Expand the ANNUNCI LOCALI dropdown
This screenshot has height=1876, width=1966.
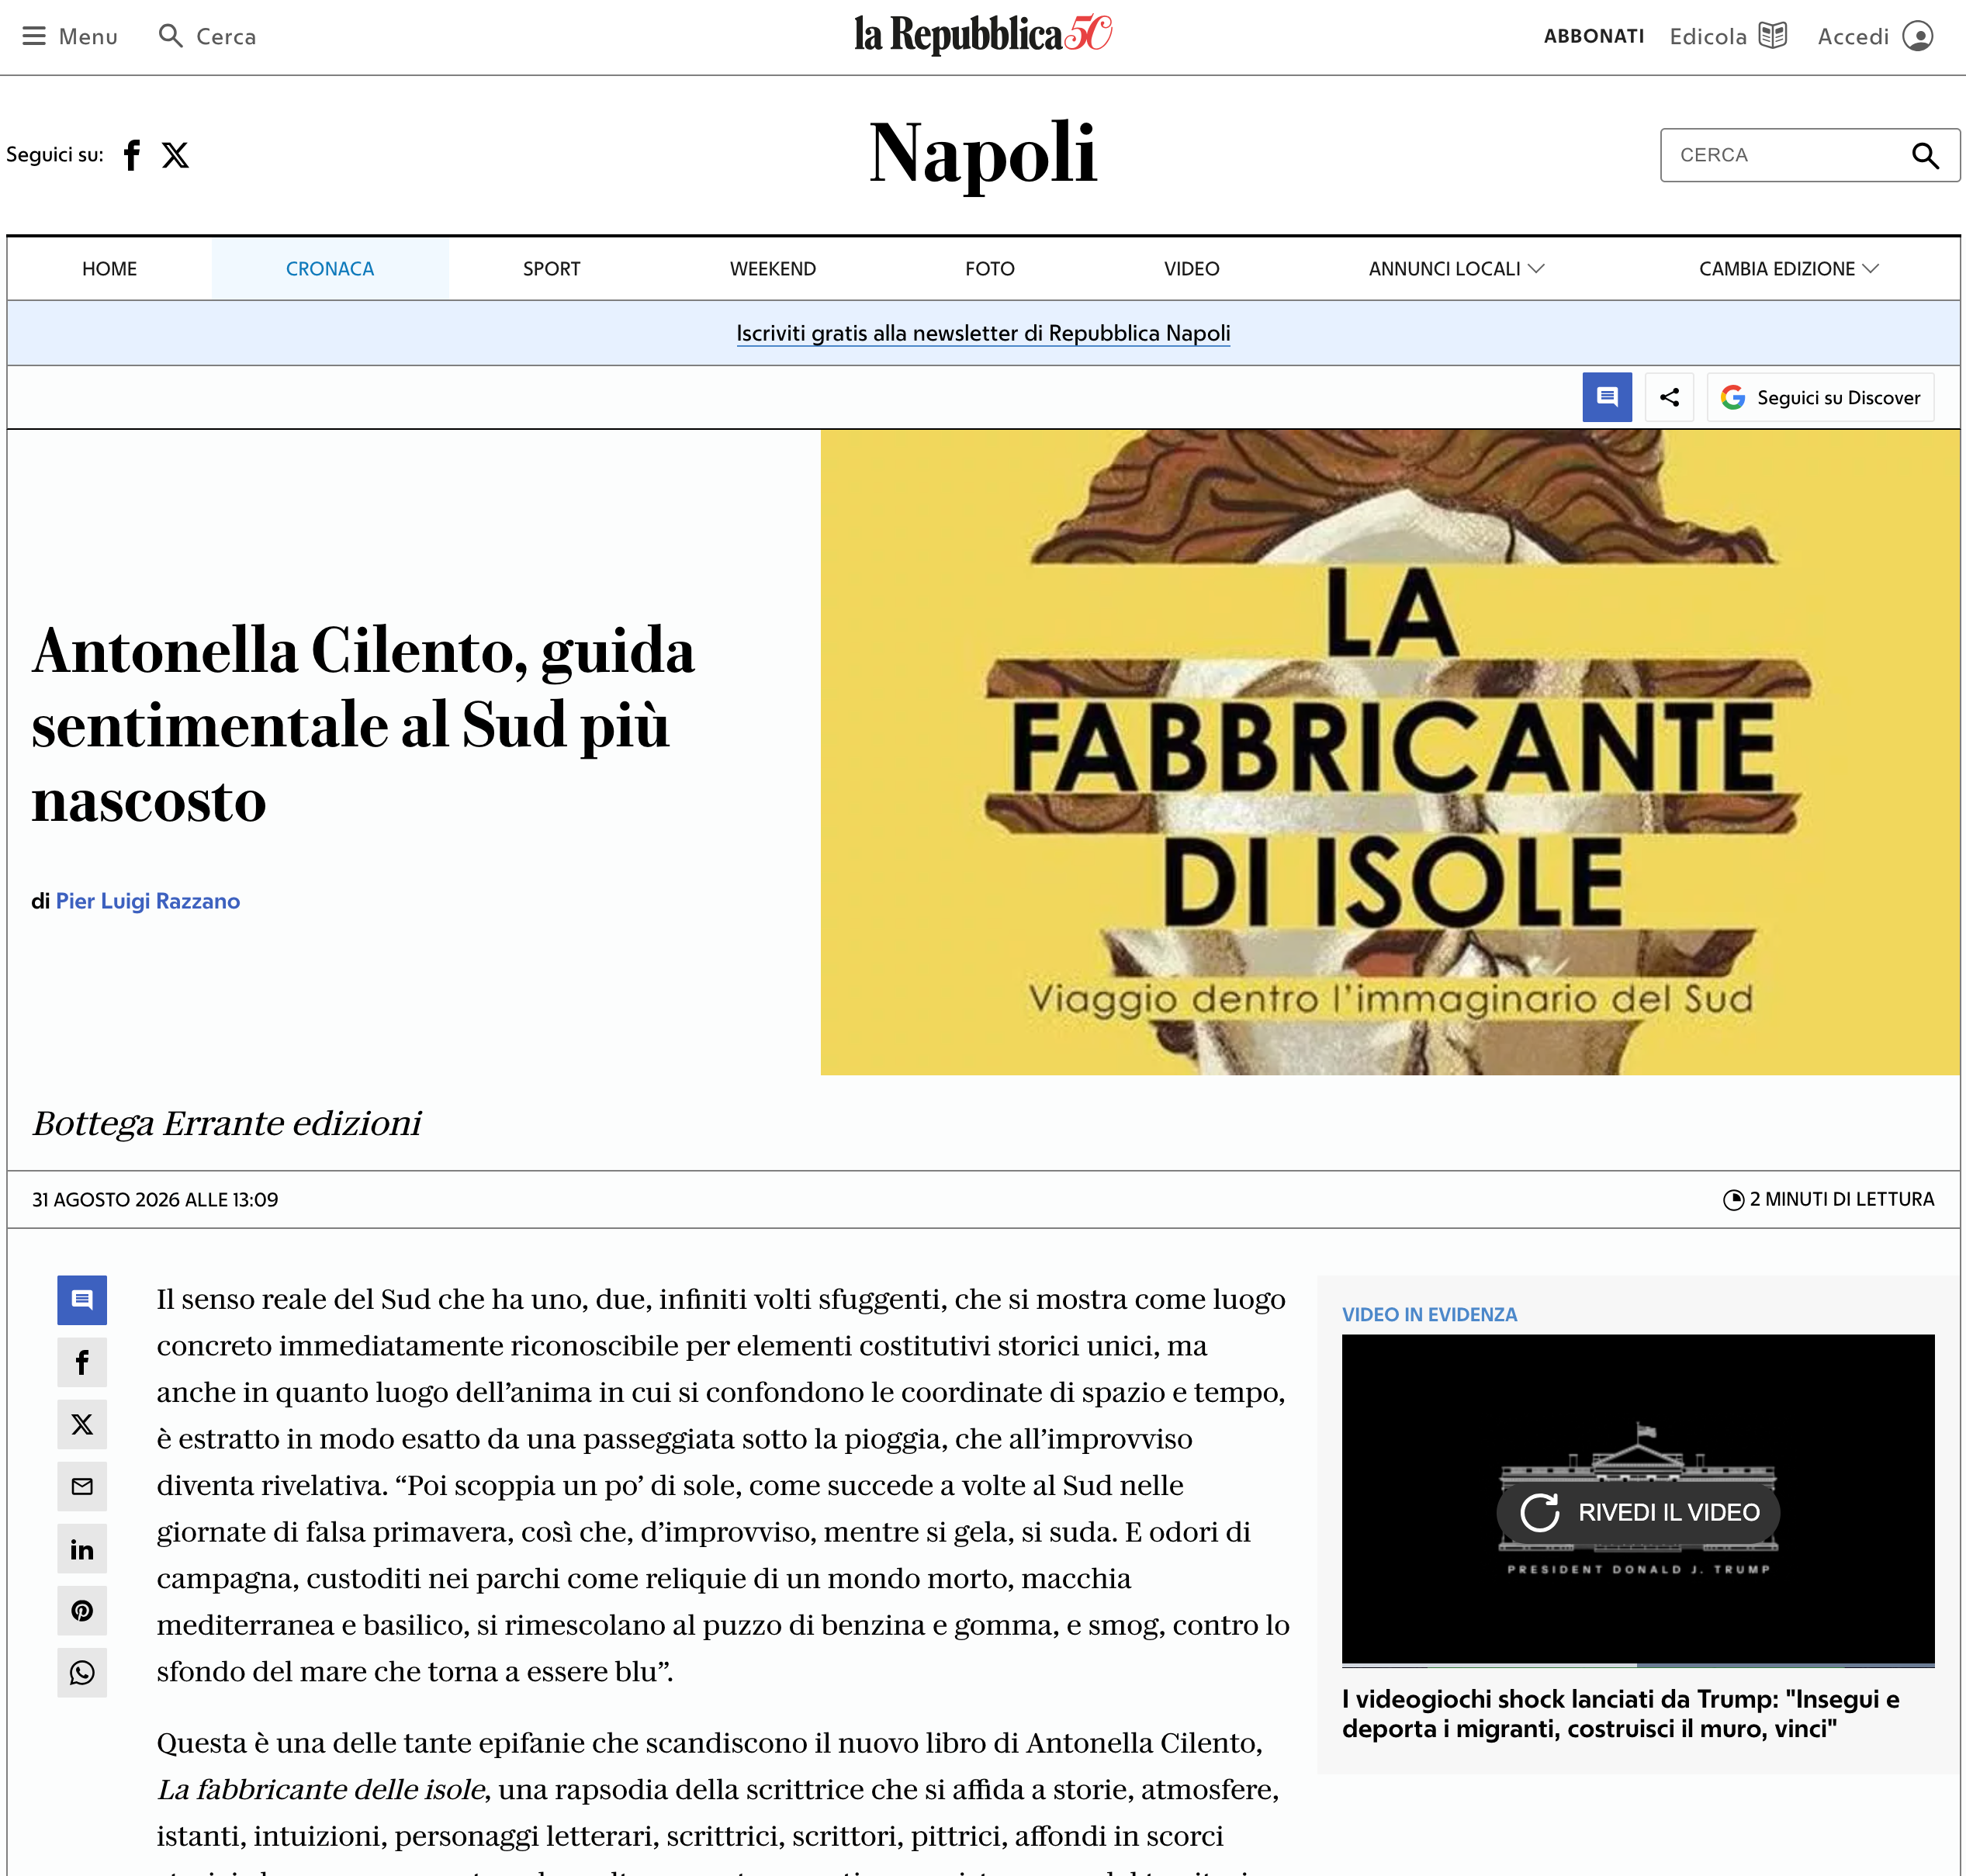coord(1456,269)
